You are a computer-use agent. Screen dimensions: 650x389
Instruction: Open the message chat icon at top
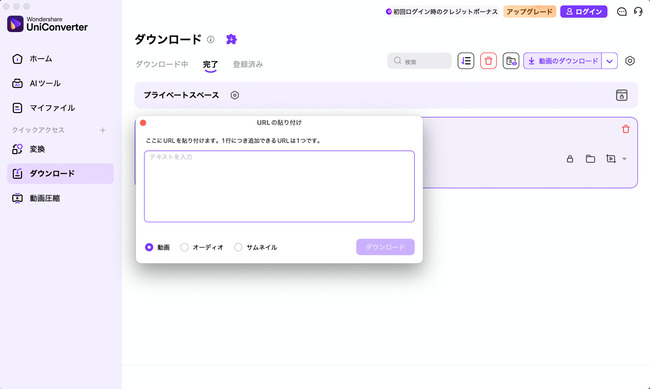(x=621, y=12)
